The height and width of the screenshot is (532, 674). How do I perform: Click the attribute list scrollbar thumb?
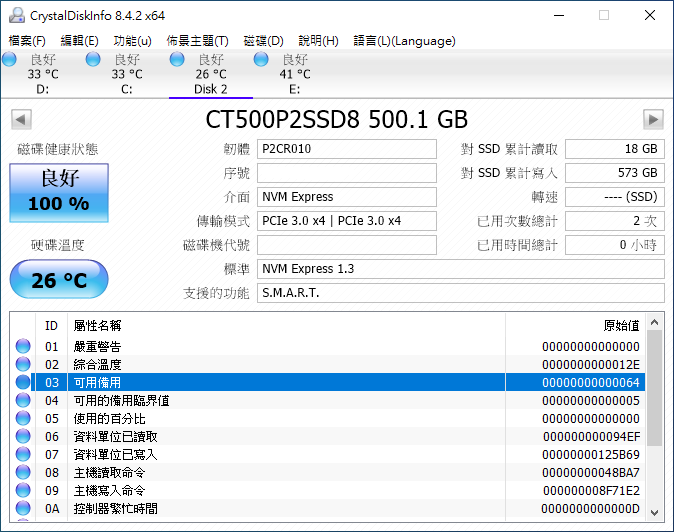coord(655,388)
